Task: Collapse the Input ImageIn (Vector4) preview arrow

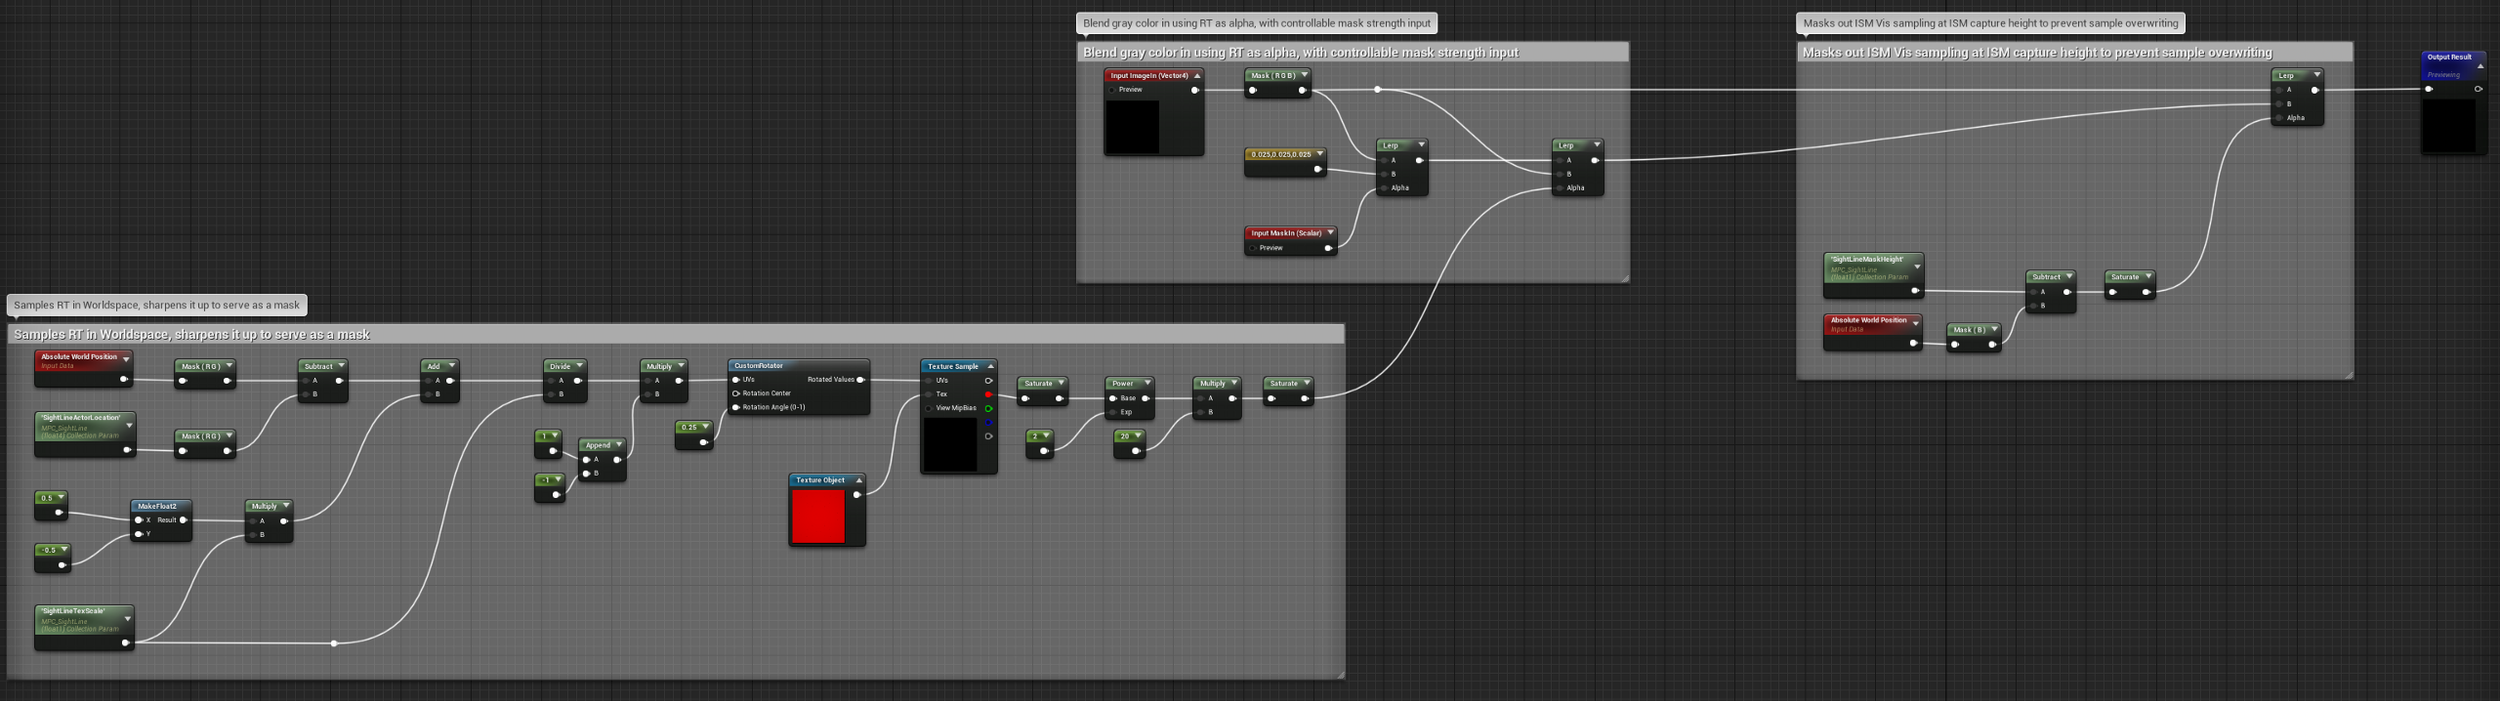Action: (1196, 76)
